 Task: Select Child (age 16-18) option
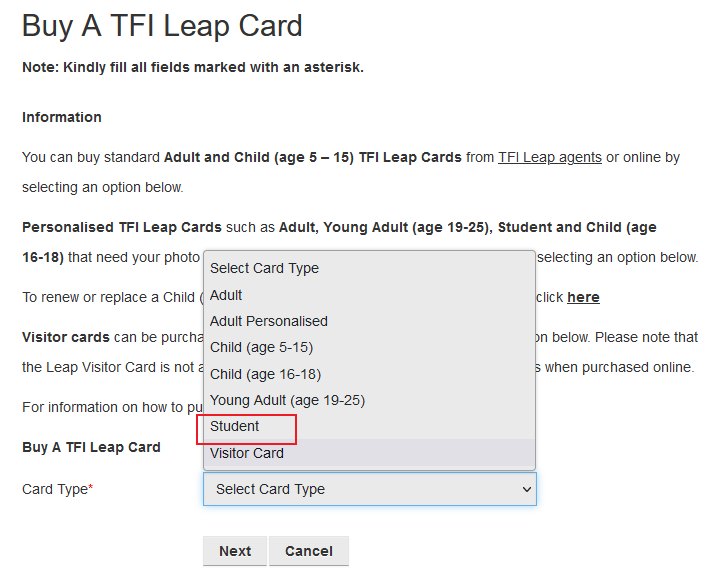(x=265, y=374)
